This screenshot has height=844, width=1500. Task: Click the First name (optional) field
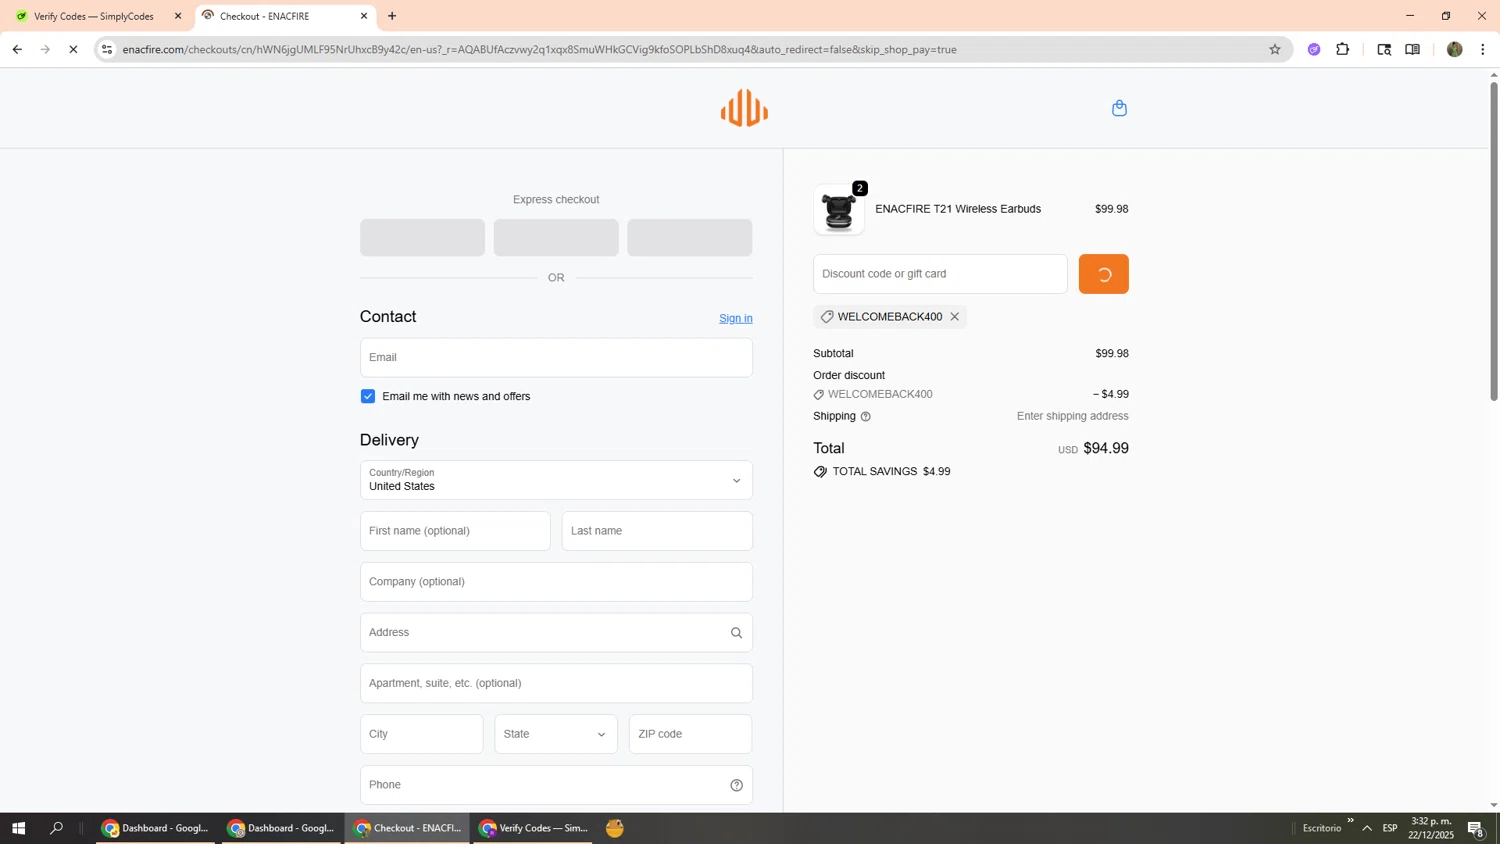[455, 531]
